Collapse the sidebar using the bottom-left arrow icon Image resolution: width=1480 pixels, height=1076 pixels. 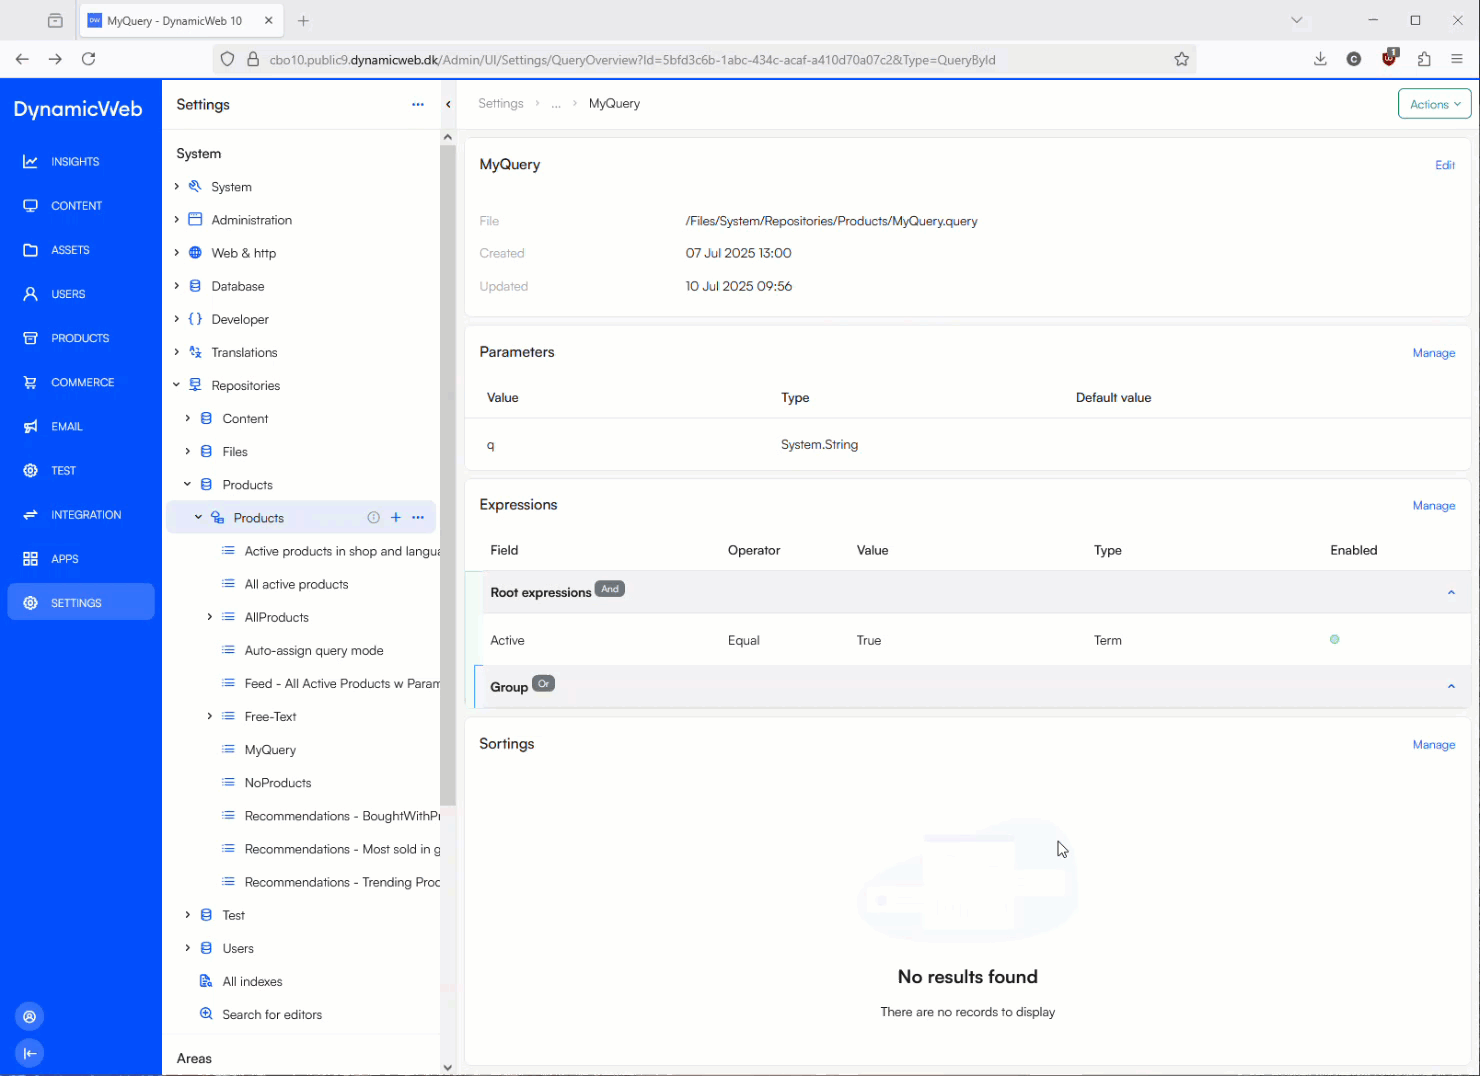pos(30,1053)
